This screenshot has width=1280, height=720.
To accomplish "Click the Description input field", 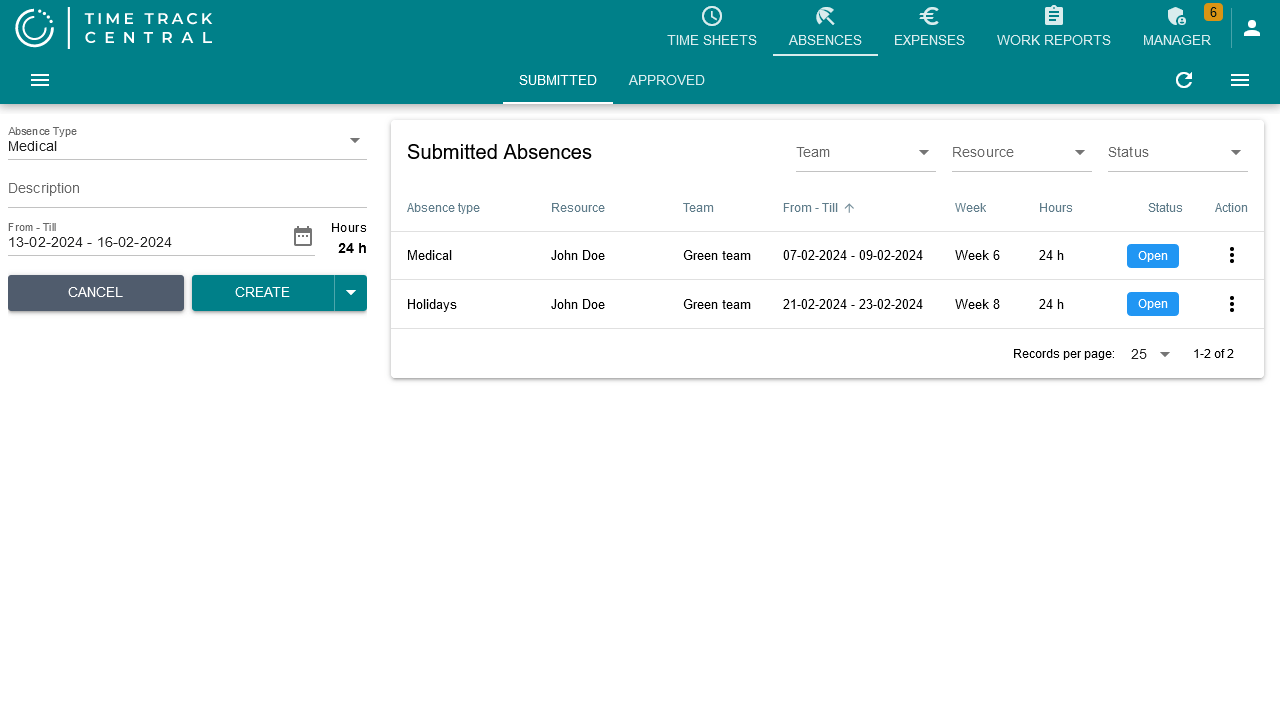I will (x=187, y=188).
